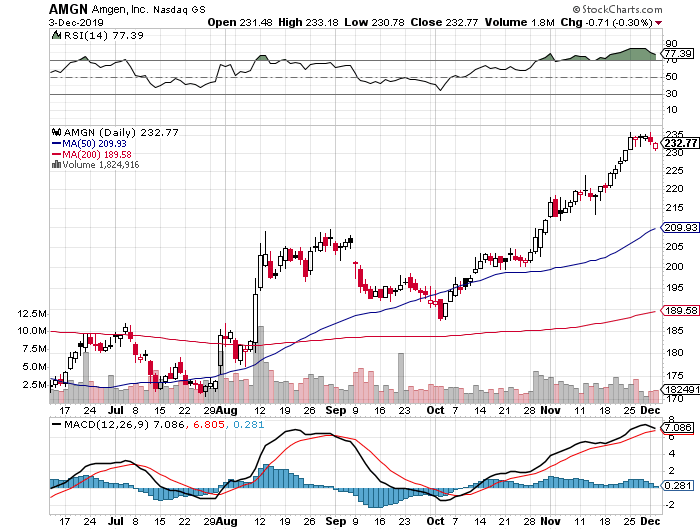This screenshot has width=700, height=530.
Task: Click the Sep label on price date axis
Action: (336, 410)
